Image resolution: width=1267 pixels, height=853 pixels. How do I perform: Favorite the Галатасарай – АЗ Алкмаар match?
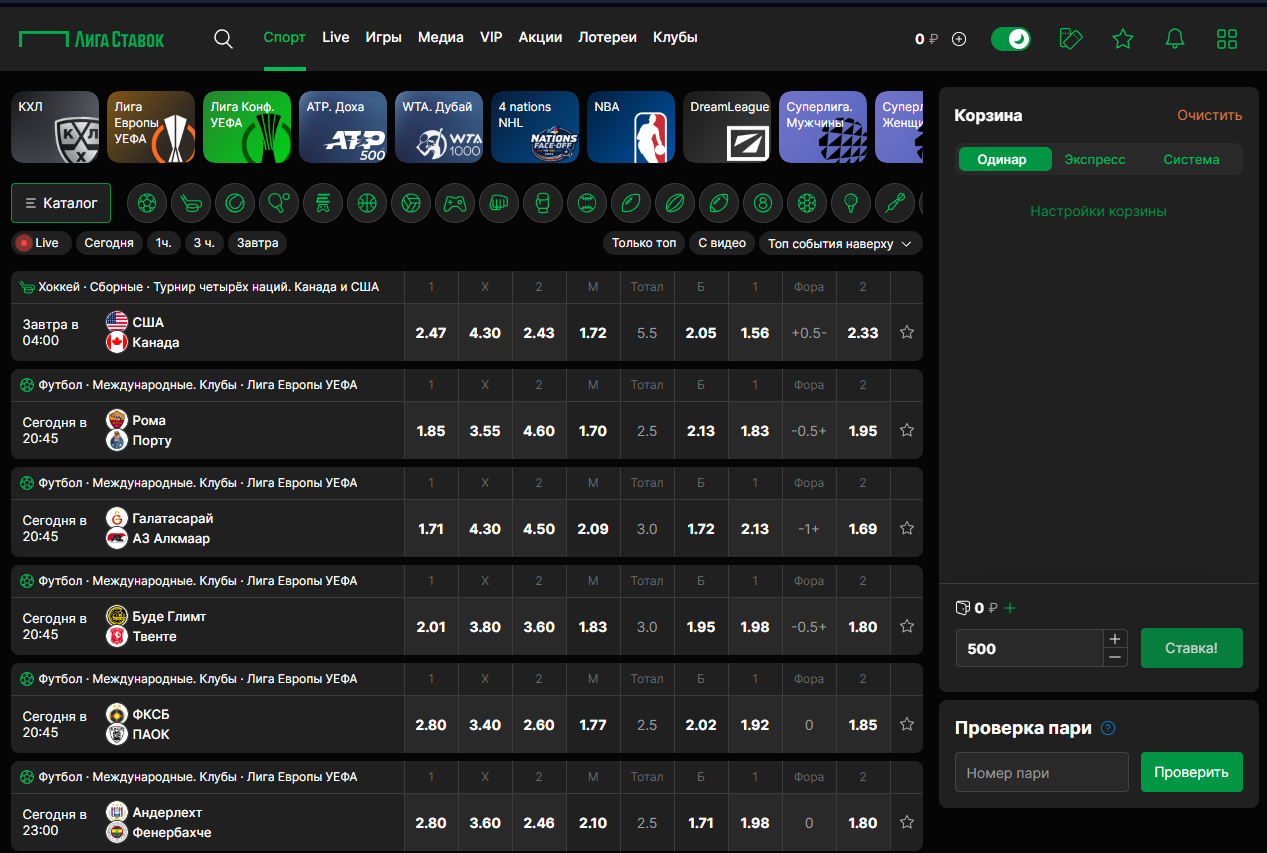click(907, 528)
